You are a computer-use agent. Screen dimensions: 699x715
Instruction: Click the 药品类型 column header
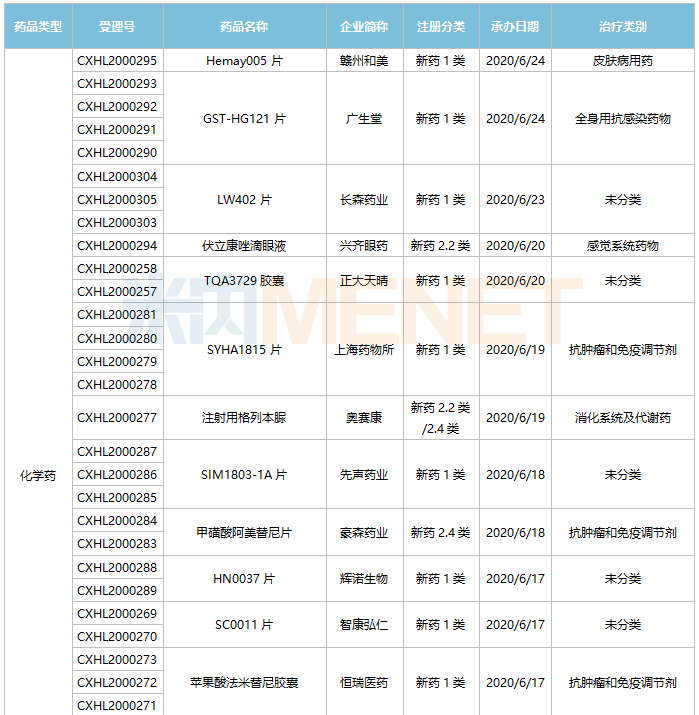click(x=38, y=26)
